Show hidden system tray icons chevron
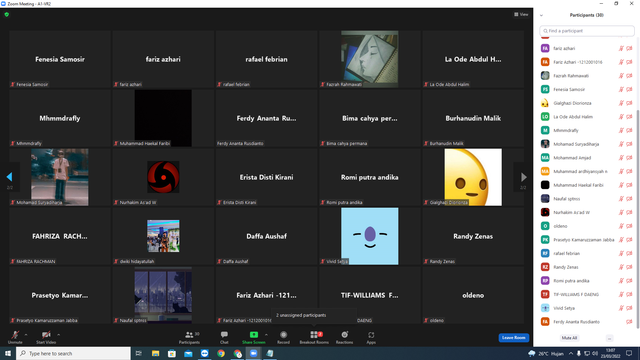The width and height of the screenshot is (640, 360). click(571, 353)
